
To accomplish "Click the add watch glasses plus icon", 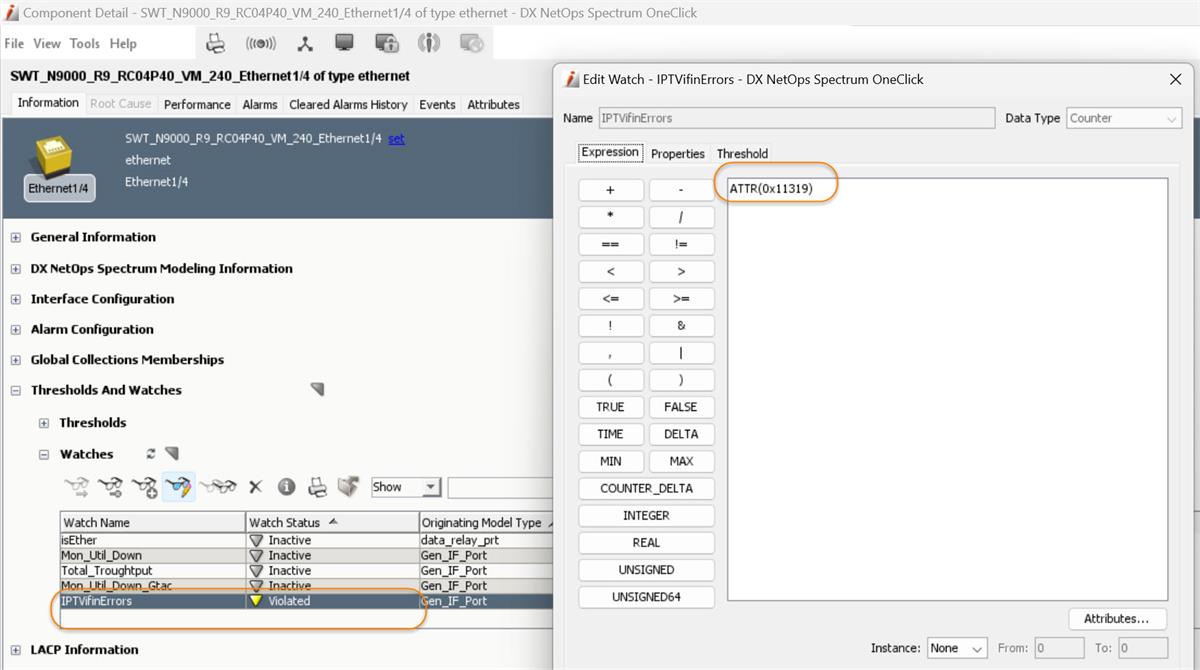I will [144, 487].
